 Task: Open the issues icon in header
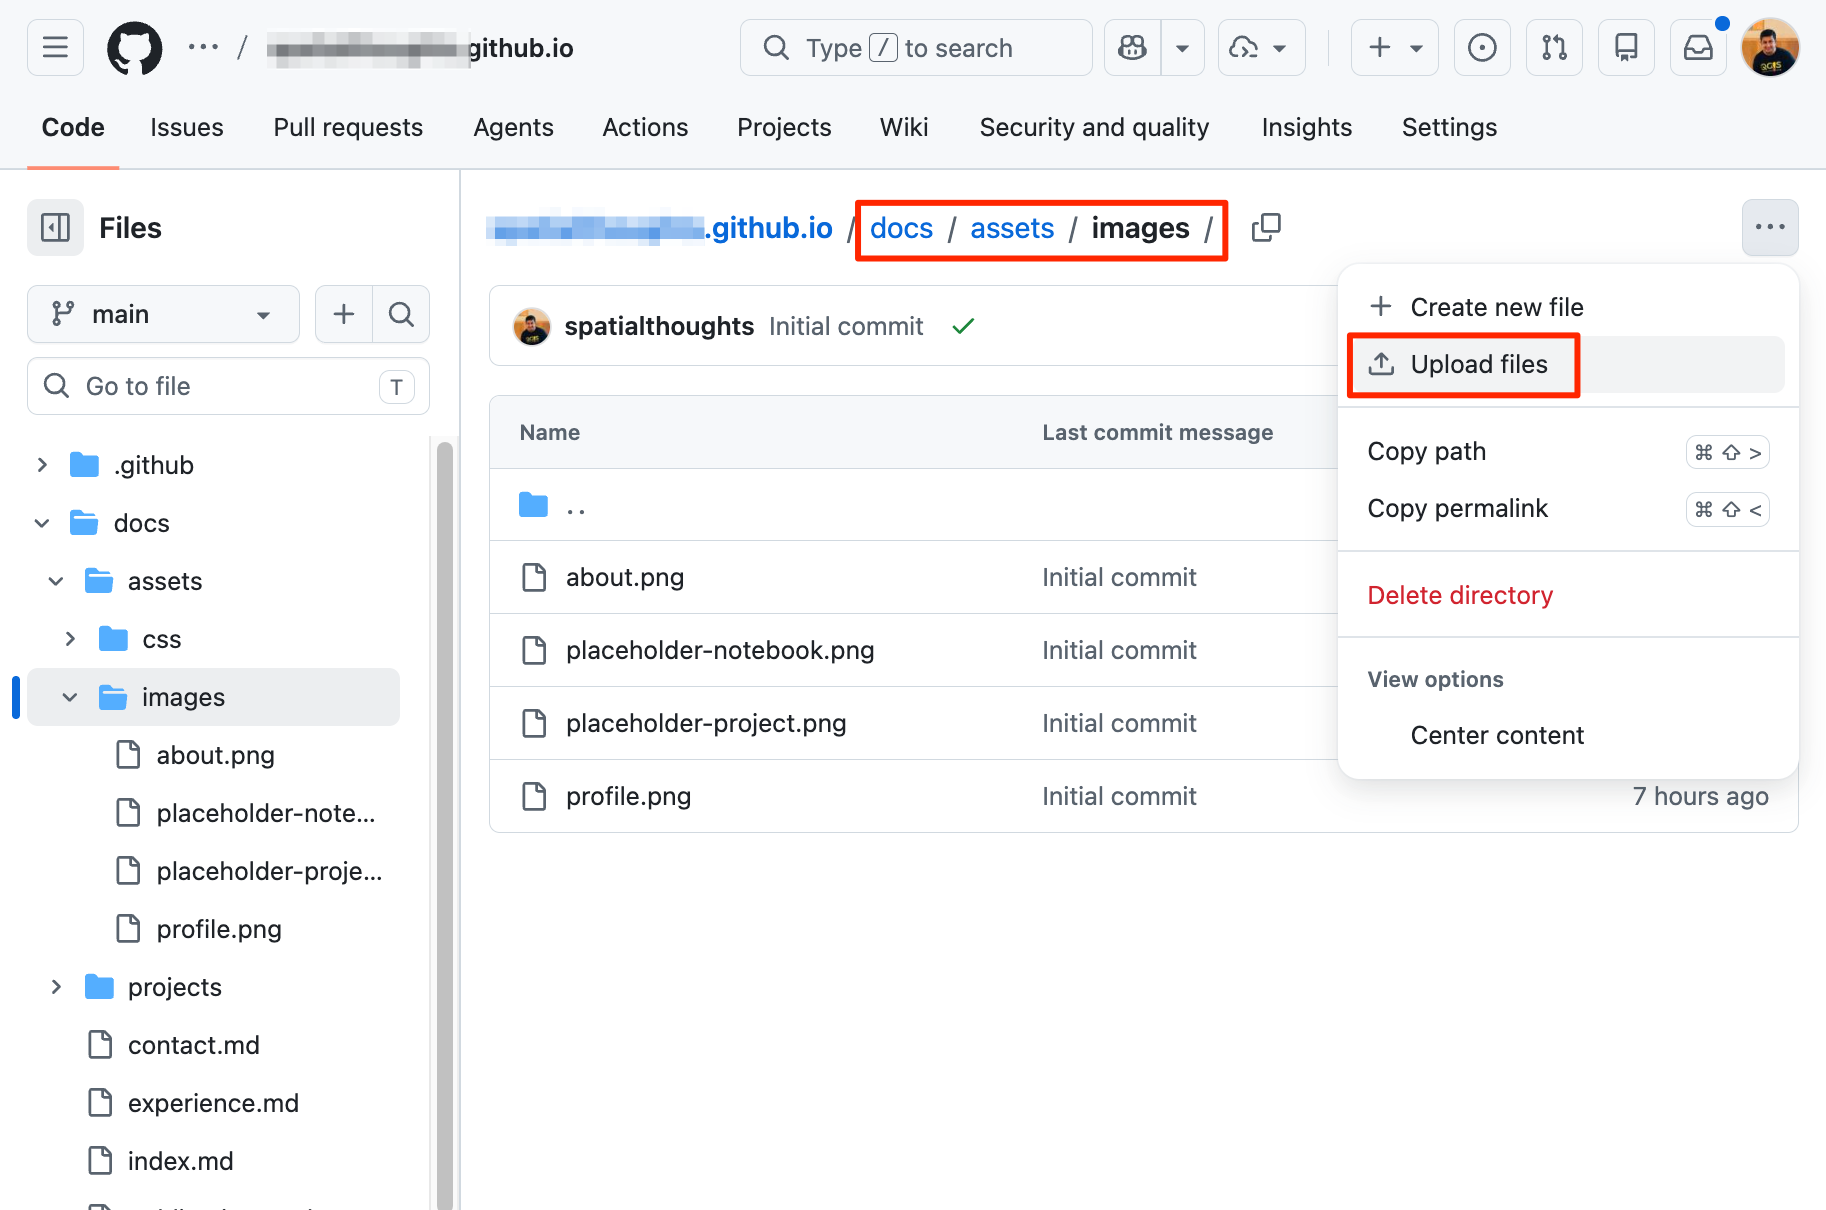1481,48
